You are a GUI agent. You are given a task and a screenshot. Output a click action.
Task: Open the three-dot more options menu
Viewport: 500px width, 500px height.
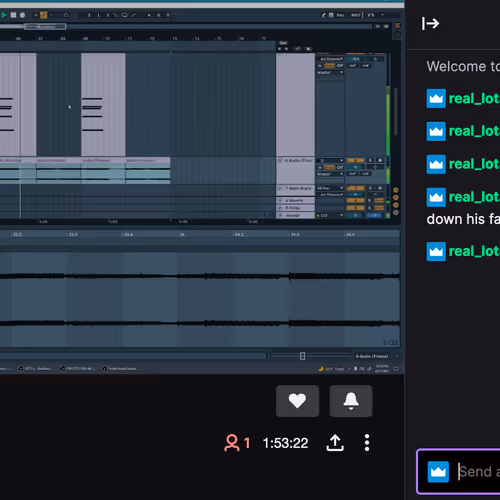pyautogui.click(x=367, y=443)
